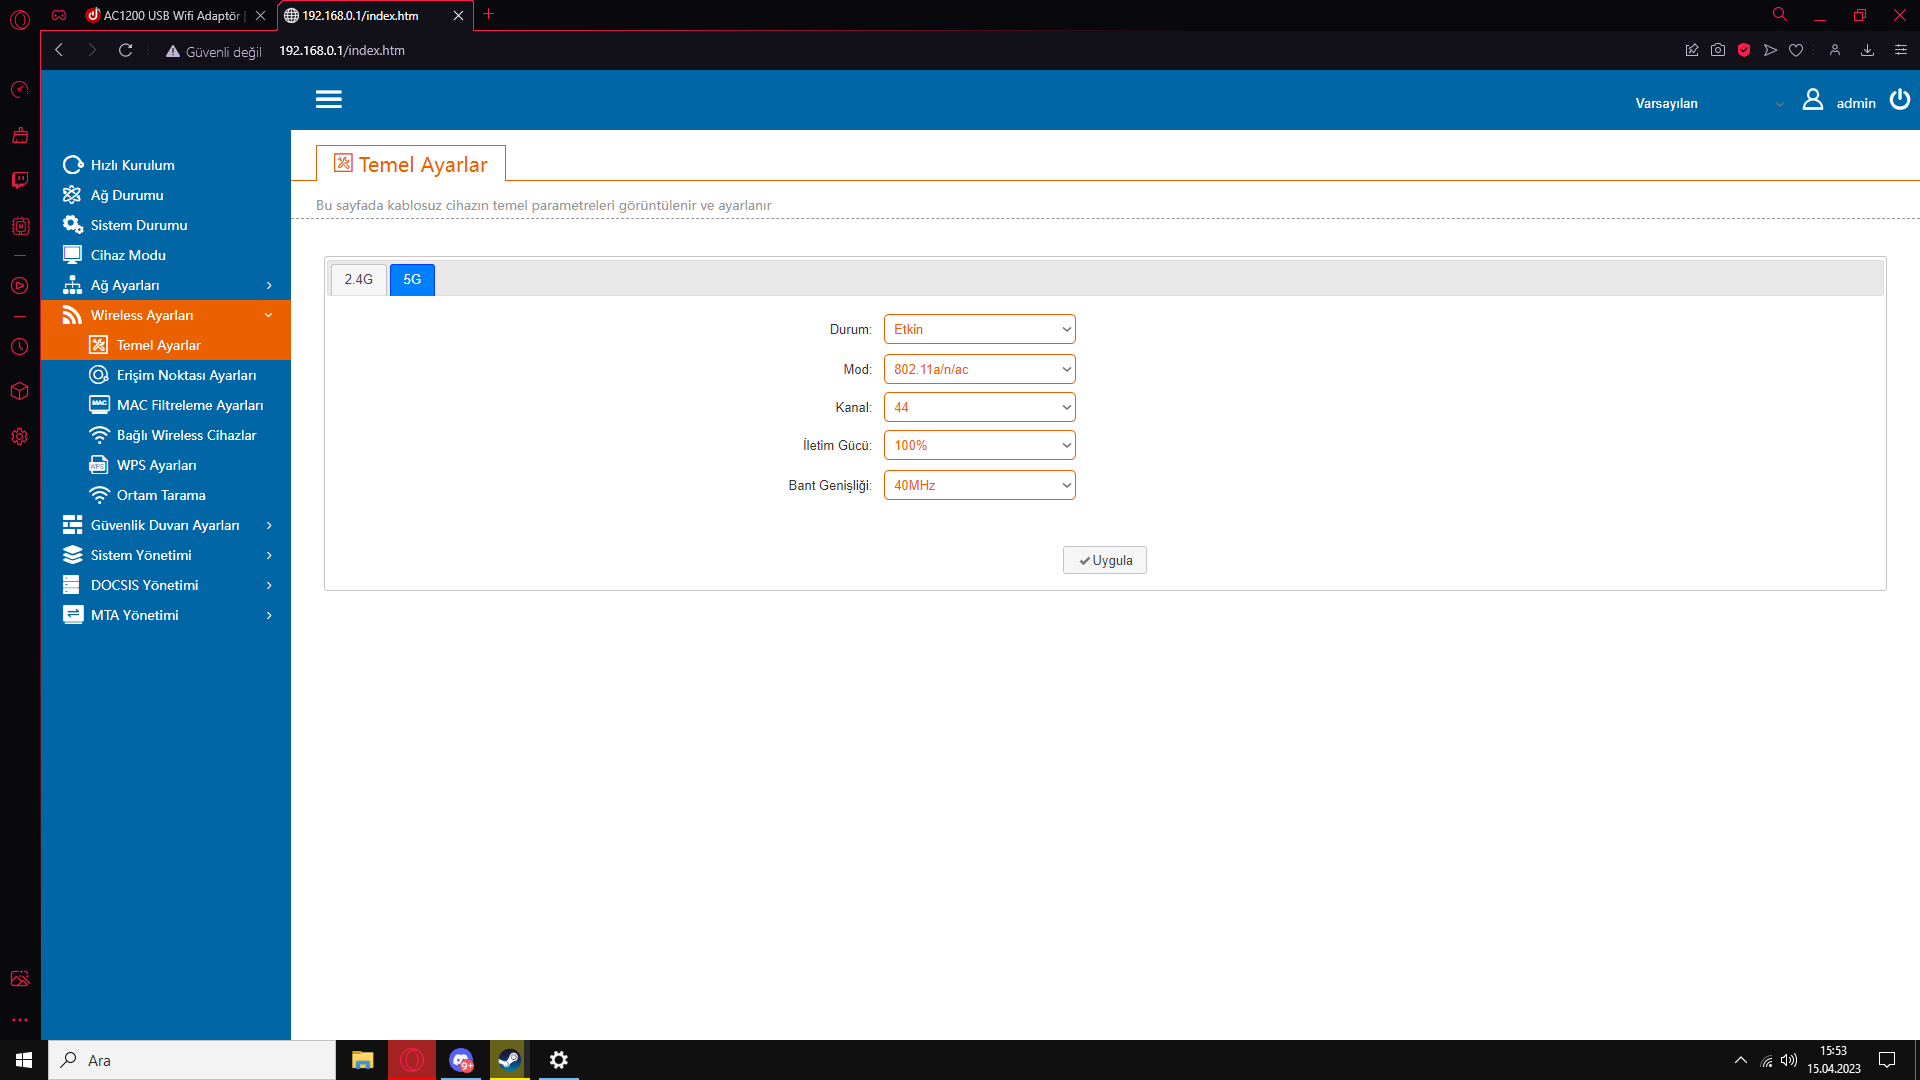The image size is (1920, 1080).
Task: Click the browser address bar URL
Action: [x=342, y=50]
